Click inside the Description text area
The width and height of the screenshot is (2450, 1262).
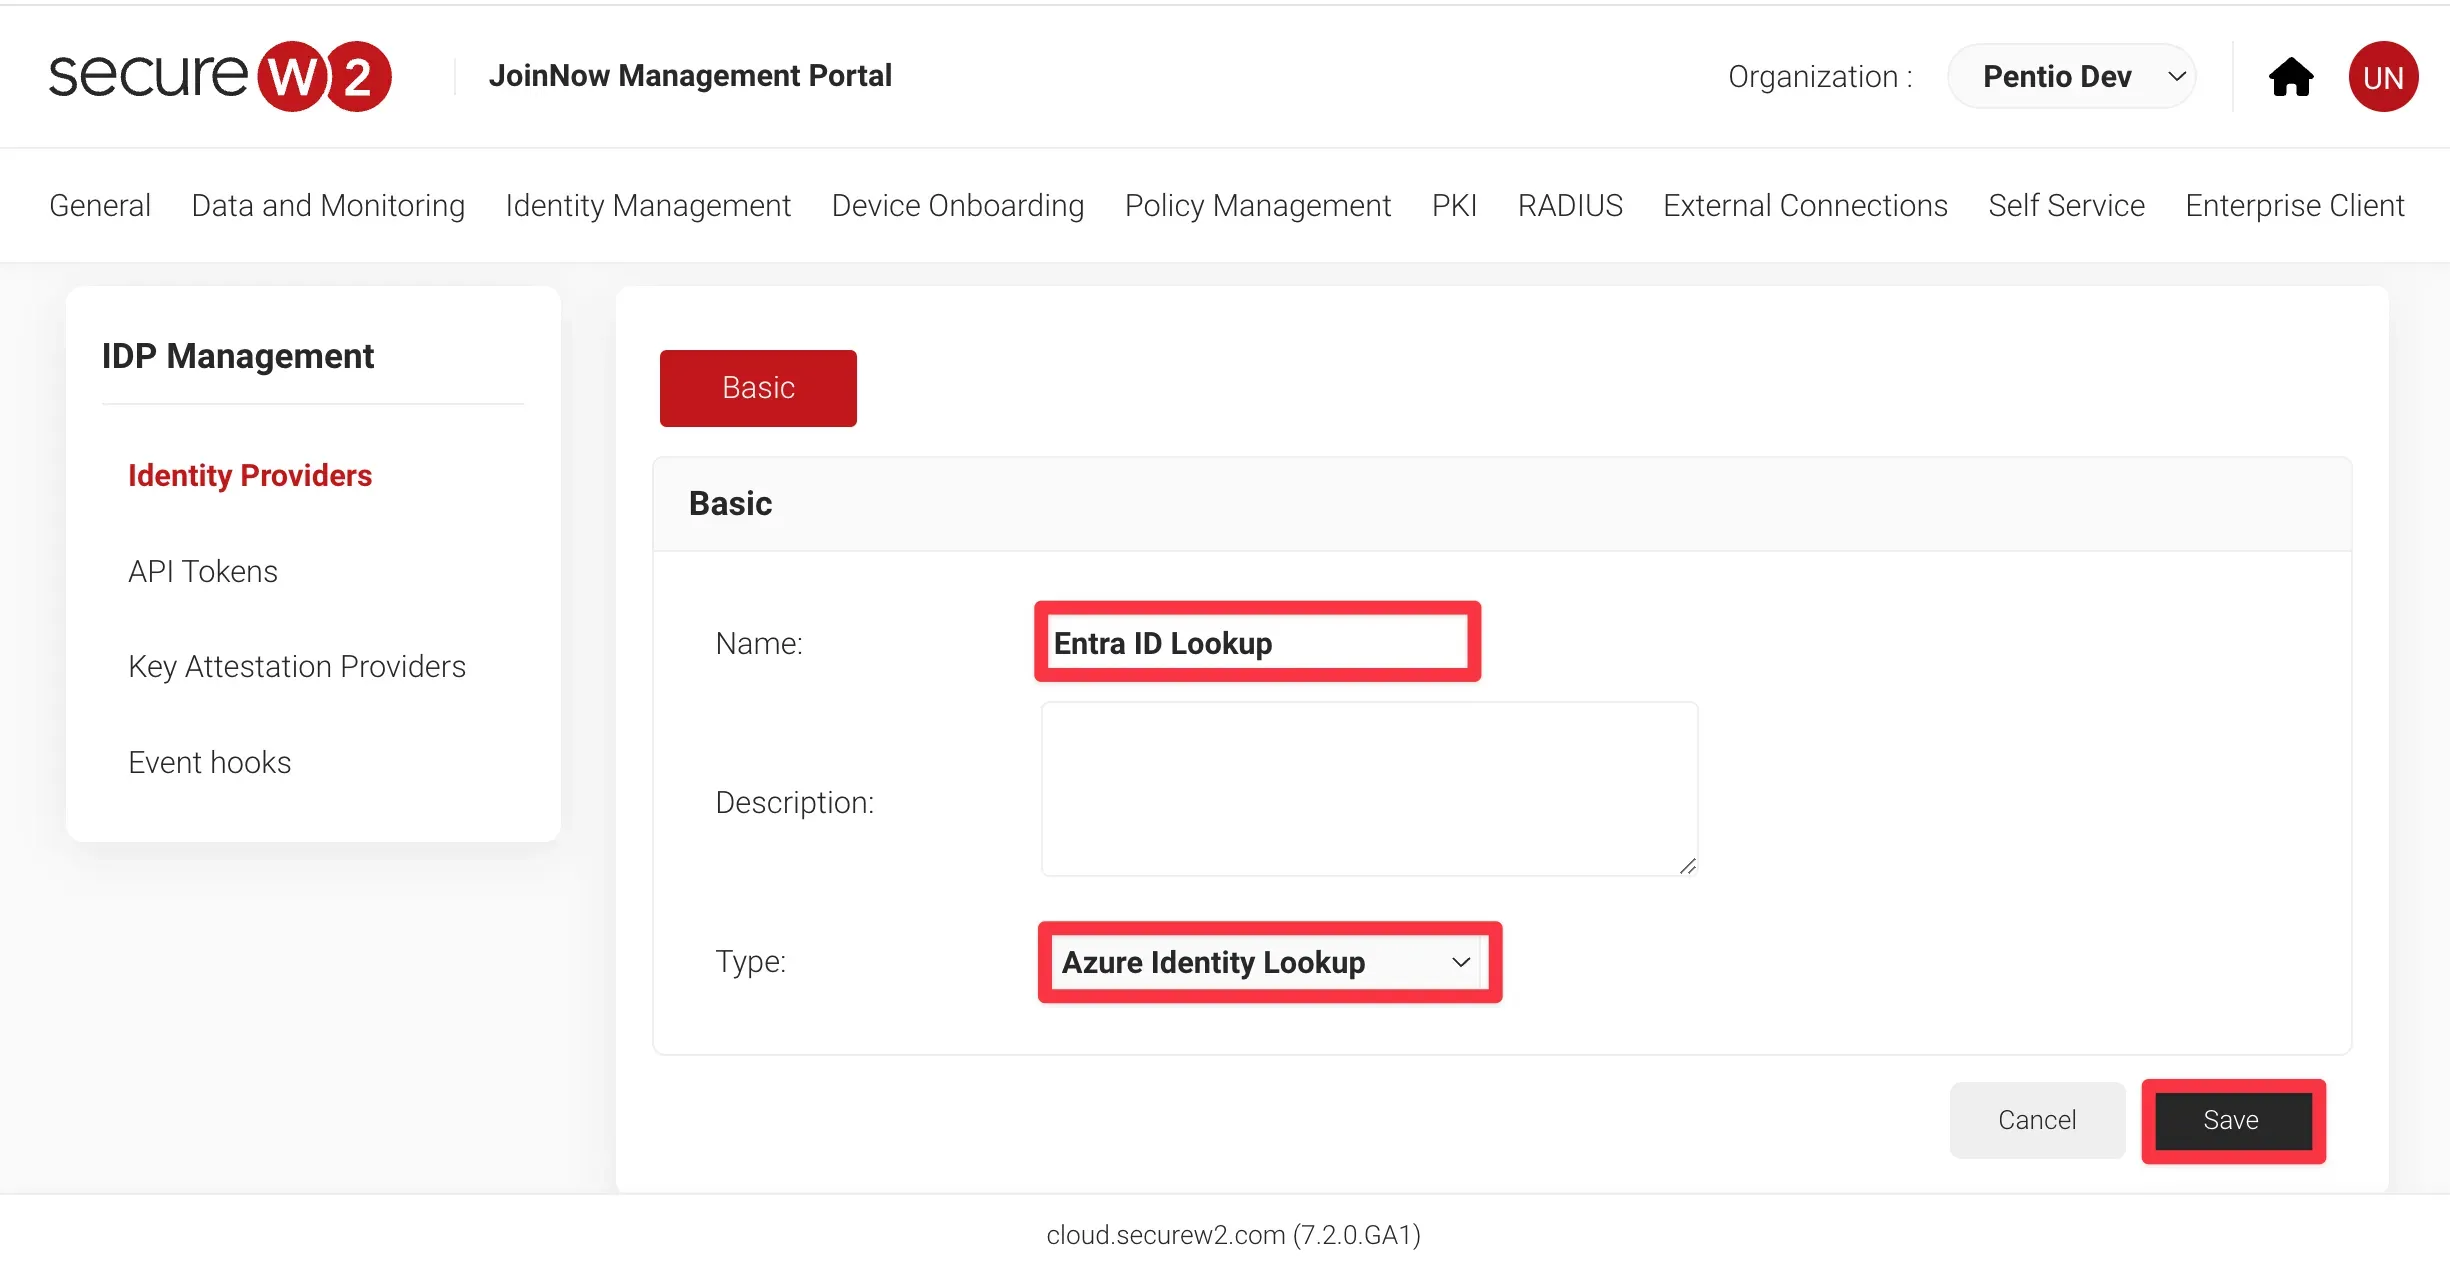point(1368,789)
